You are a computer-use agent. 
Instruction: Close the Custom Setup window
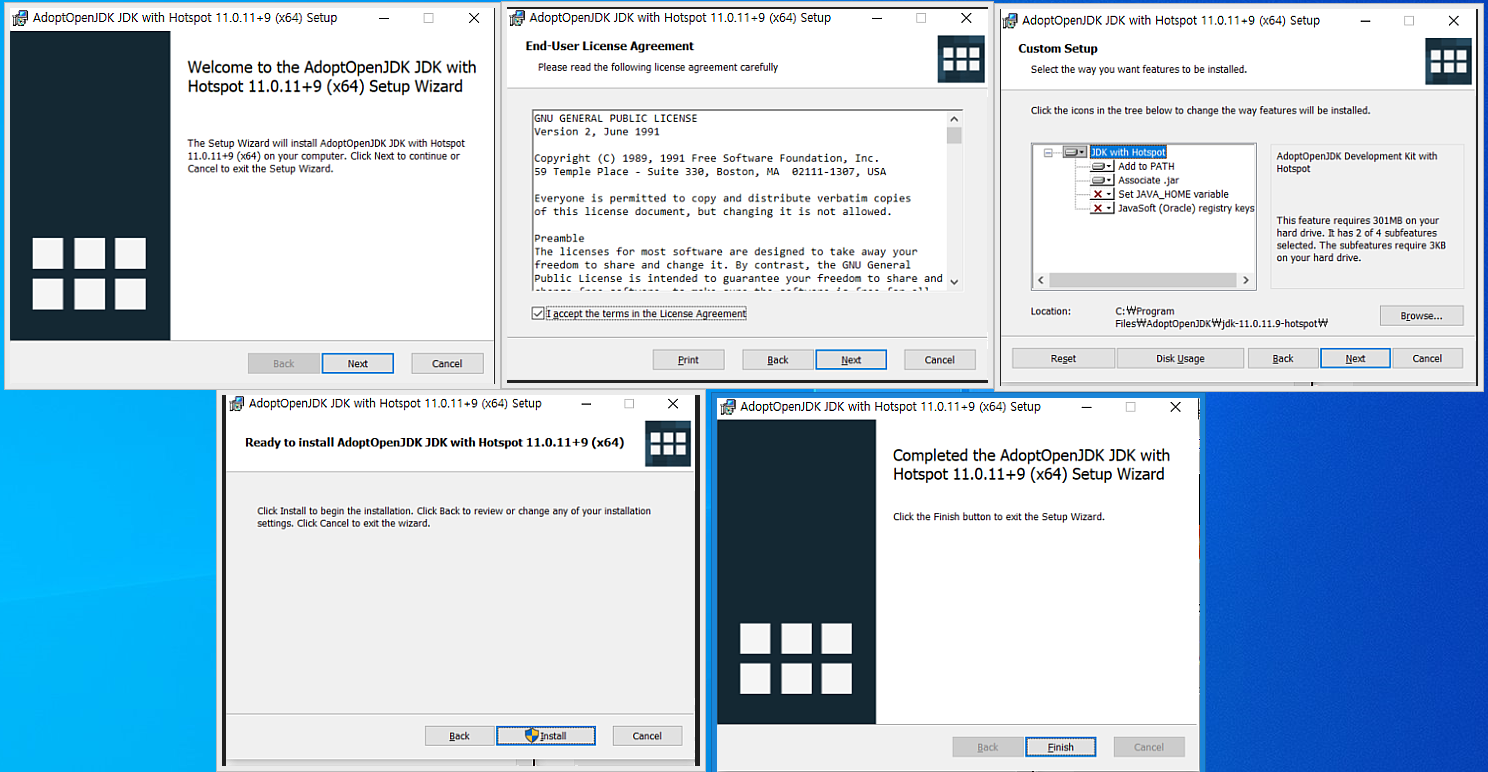[1454, 20]
